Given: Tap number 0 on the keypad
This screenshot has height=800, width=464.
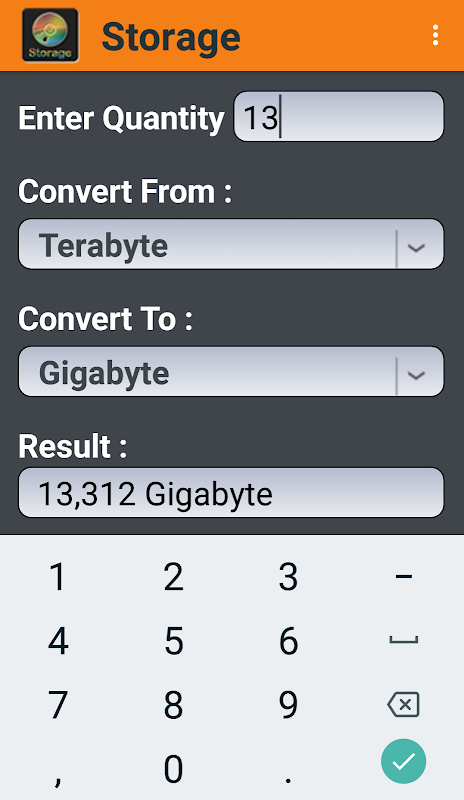Looking at the screenshot, I should click(174, 768).
